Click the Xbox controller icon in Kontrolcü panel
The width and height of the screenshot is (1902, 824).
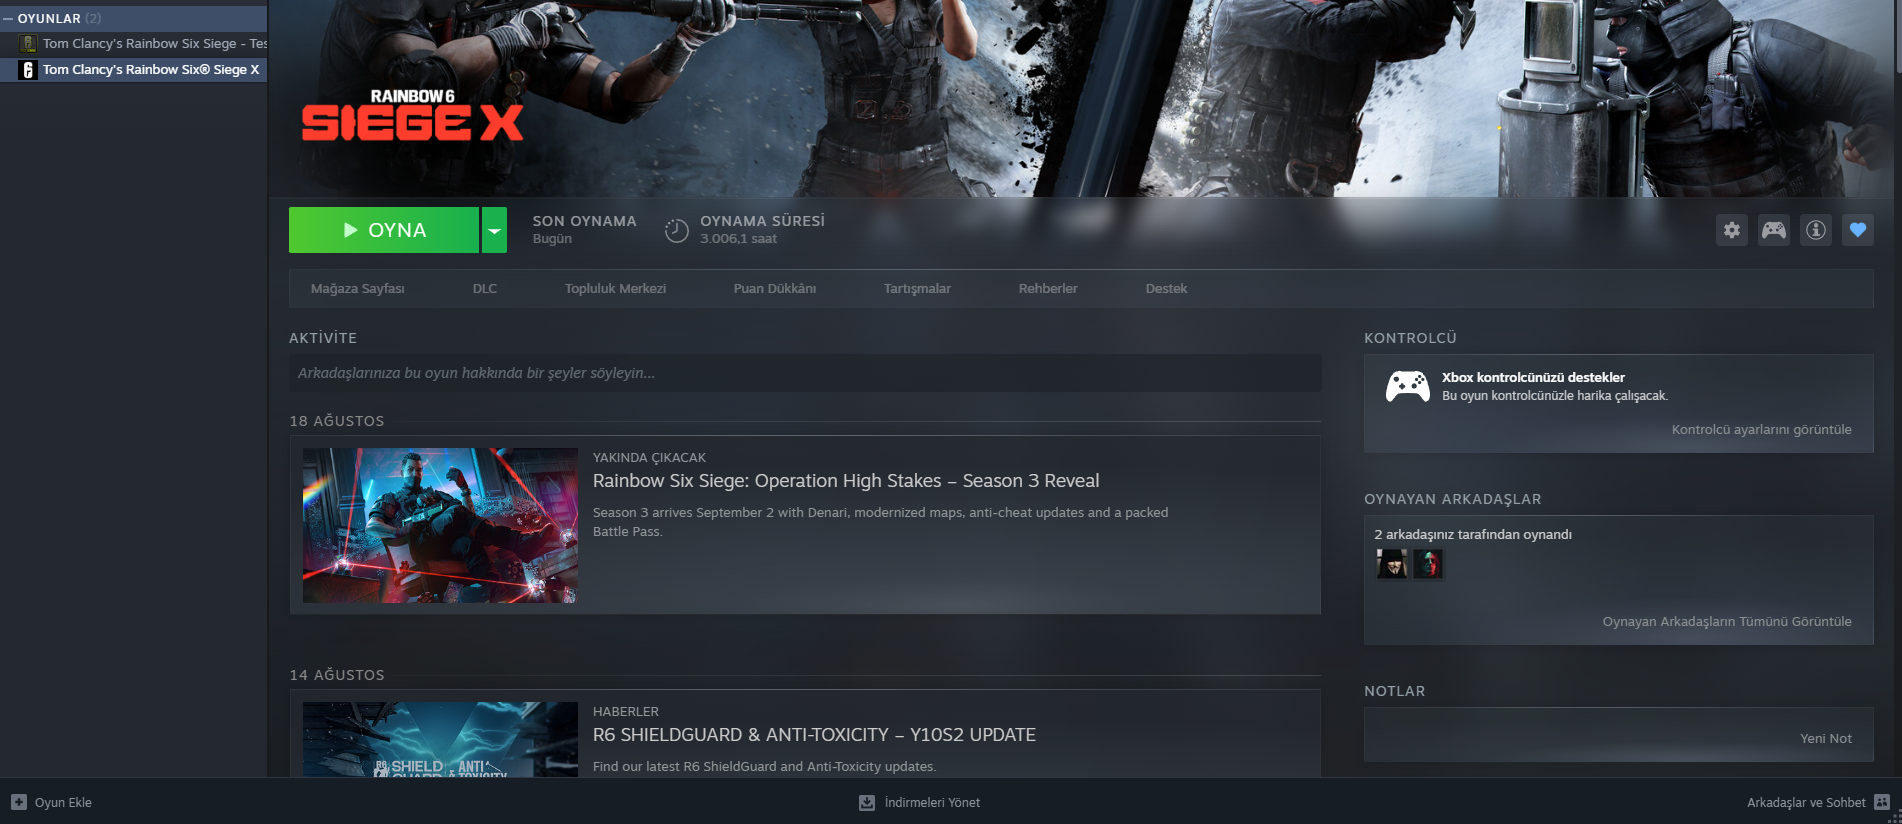(1408, 386)
